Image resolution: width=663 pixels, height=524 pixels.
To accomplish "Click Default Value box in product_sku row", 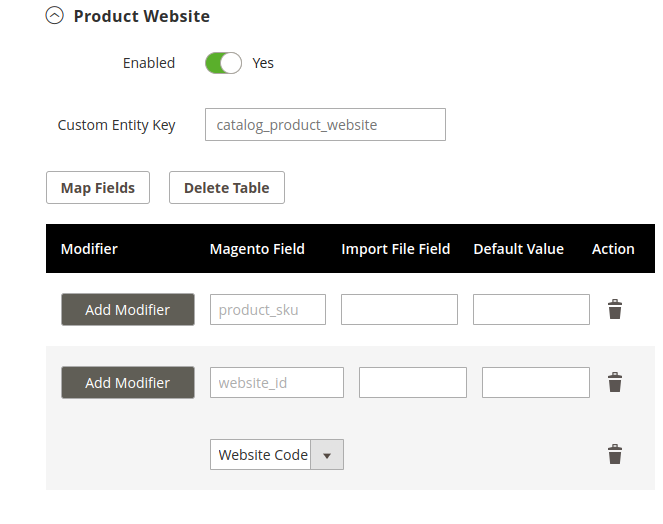I will (531, 310).
